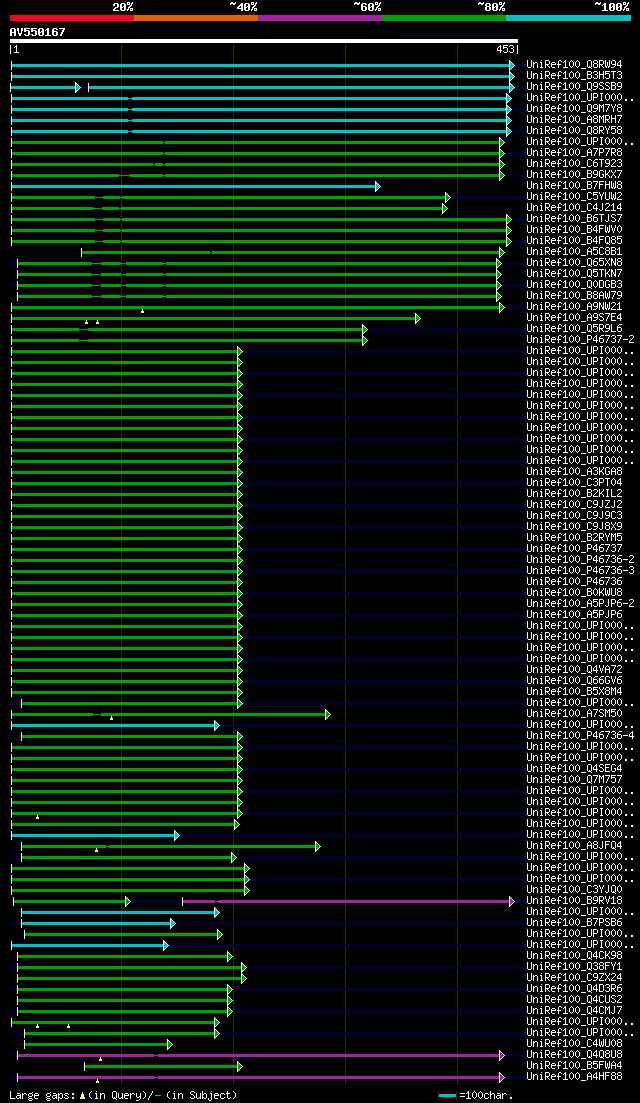Click the arrowhead ending the Q8RW94 alignment

coord(512,65)
